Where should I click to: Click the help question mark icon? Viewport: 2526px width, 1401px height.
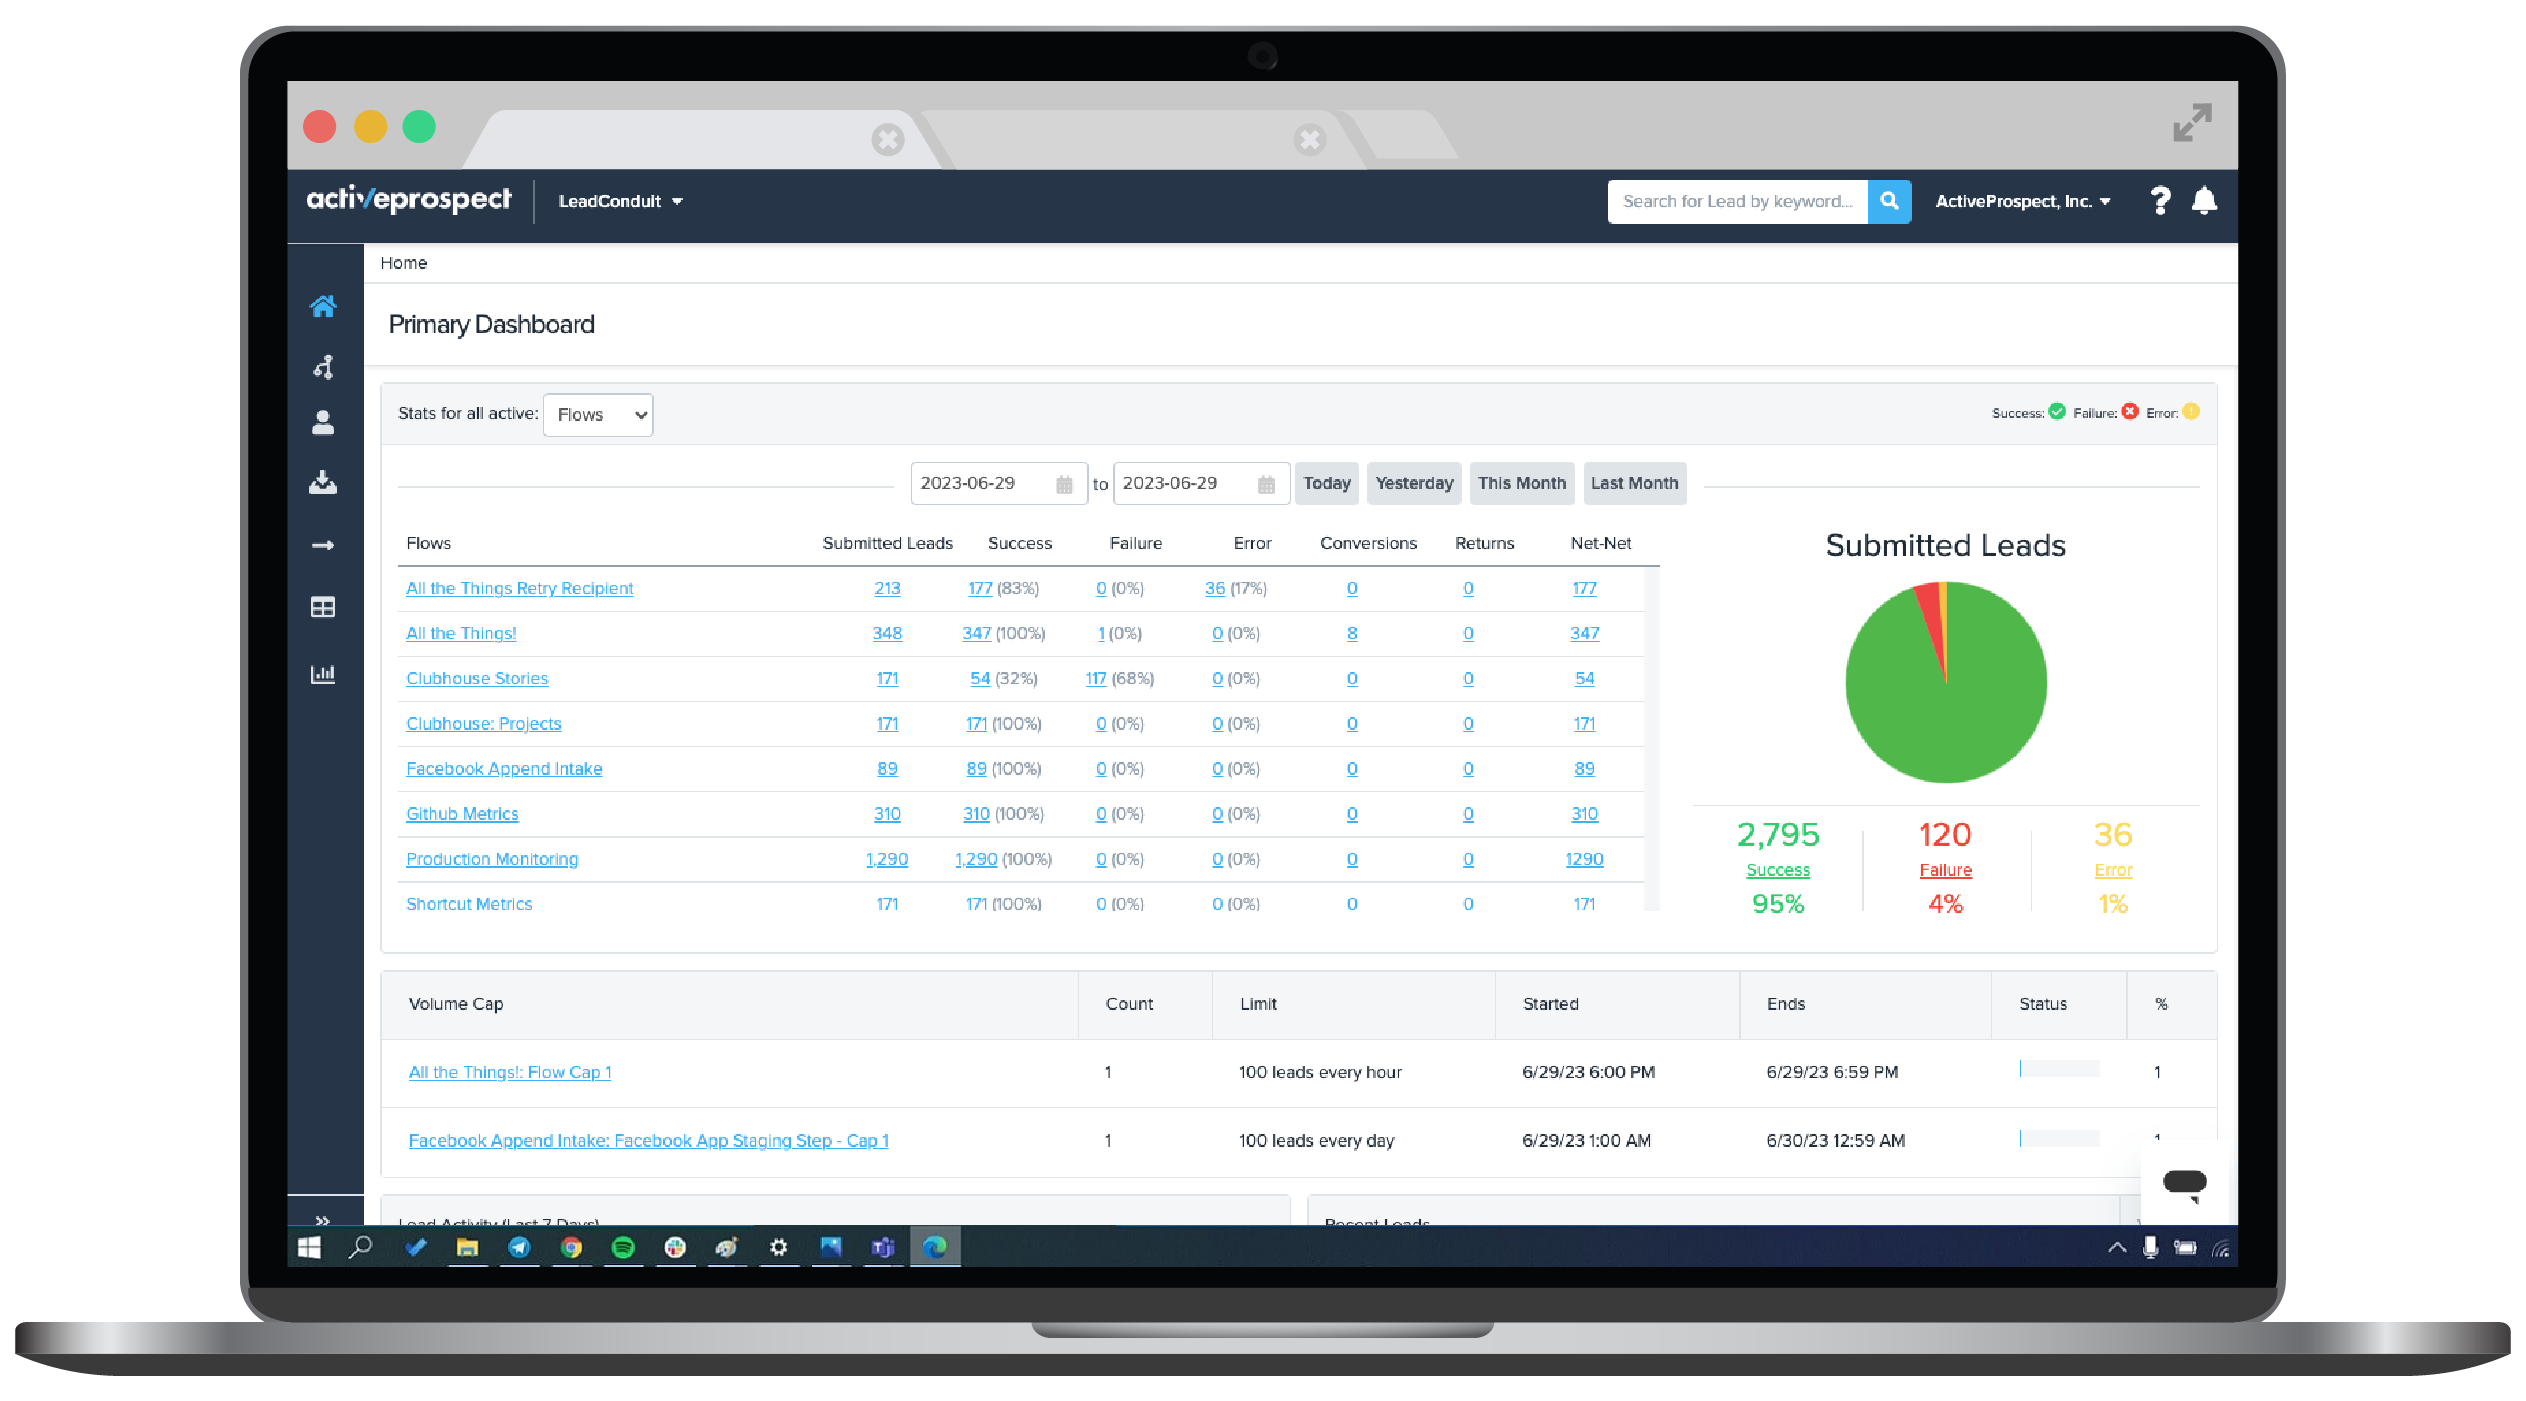point(2160,201)
